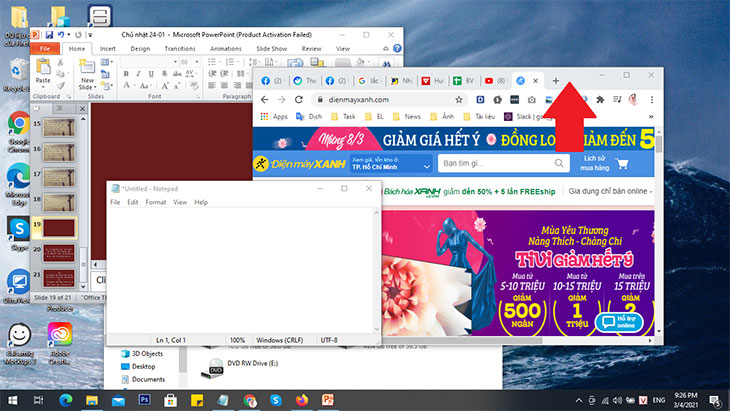730x411 pixels.
Task: Open Chrome extensions puzzle icon
Action: tap(600, 100)
